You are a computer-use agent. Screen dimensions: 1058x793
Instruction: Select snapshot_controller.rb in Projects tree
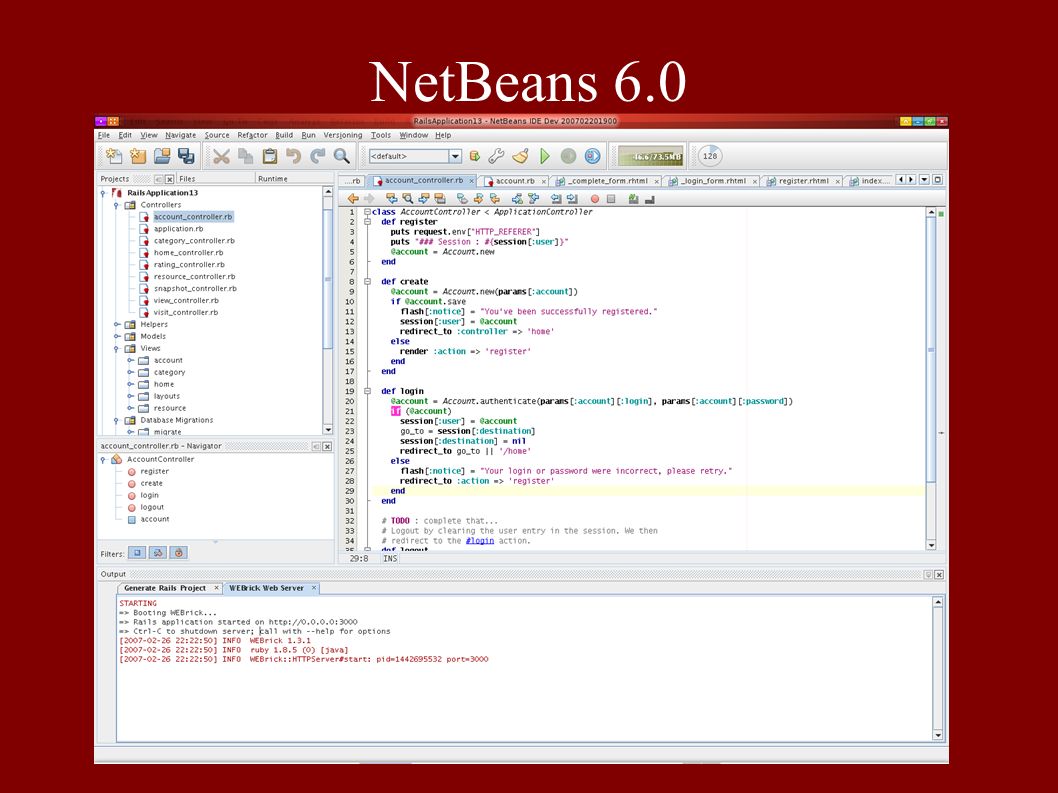[195, 288]
